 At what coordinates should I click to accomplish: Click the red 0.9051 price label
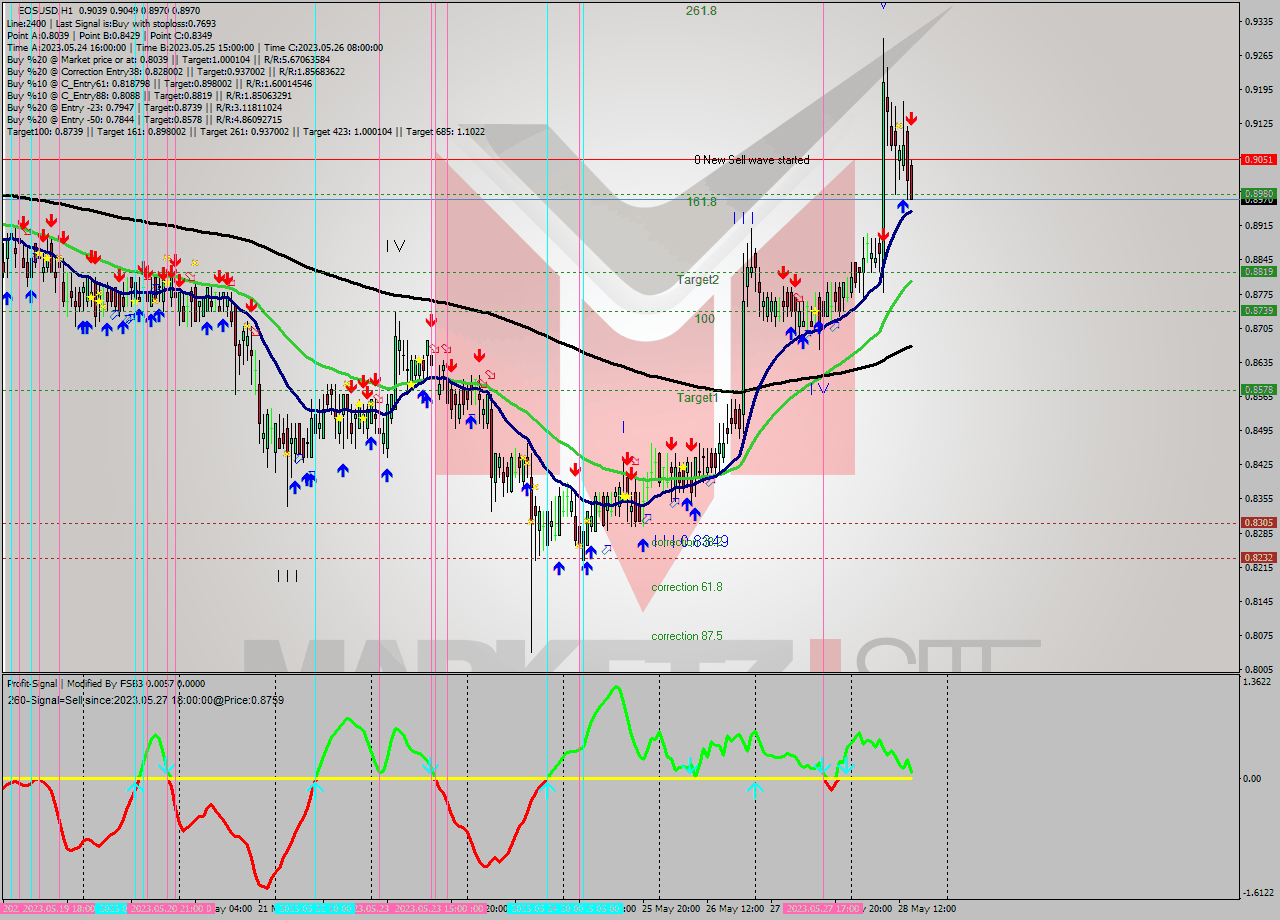click(x=1257, y=159)
